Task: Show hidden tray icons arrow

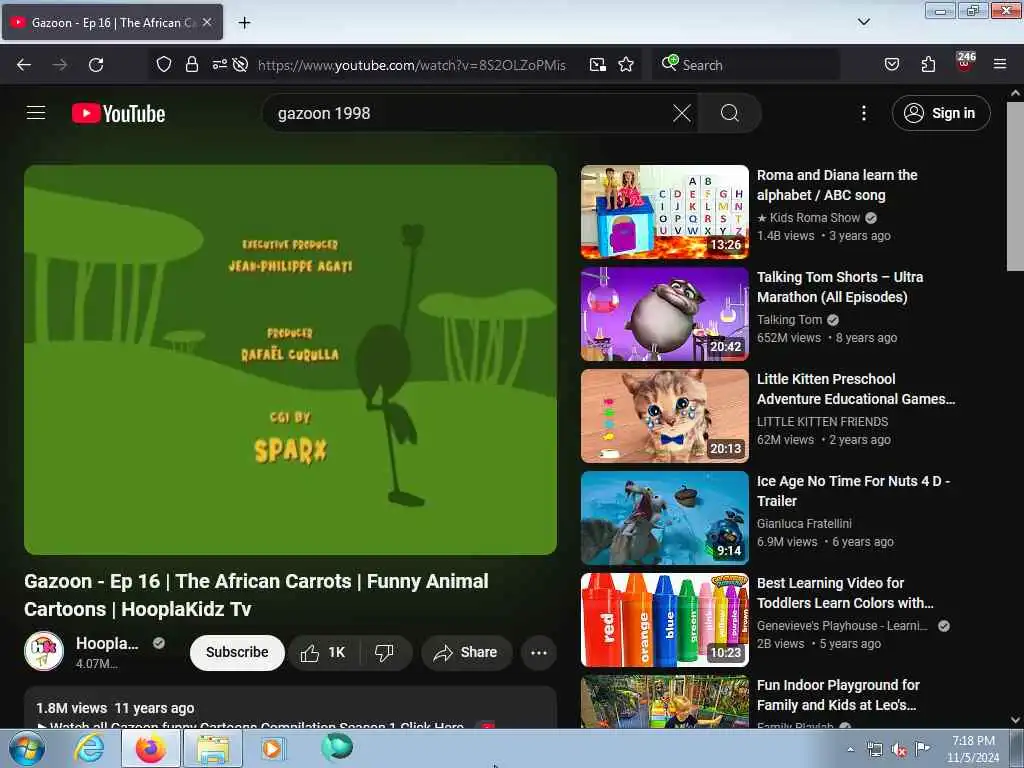Action: tap(850, 750)
